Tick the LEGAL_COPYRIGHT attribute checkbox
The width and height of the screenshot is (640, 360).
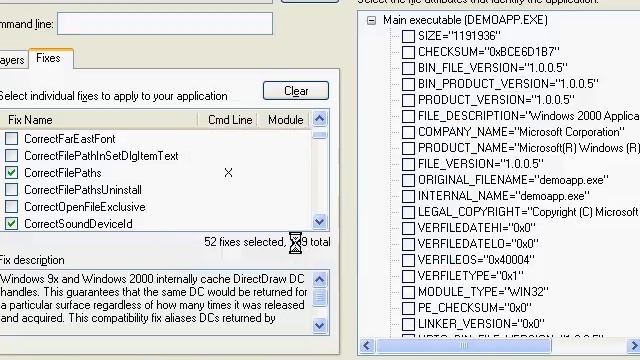click(x=408, y=212)
